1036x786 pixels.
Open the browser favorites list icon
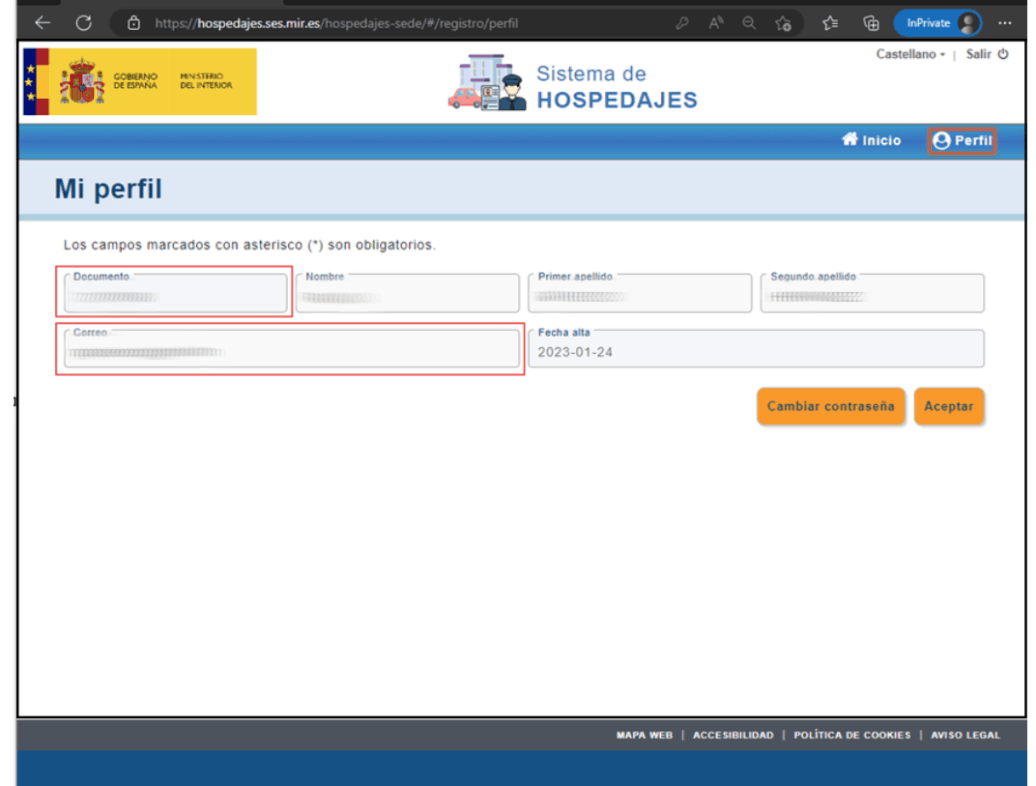pos(829,23)
